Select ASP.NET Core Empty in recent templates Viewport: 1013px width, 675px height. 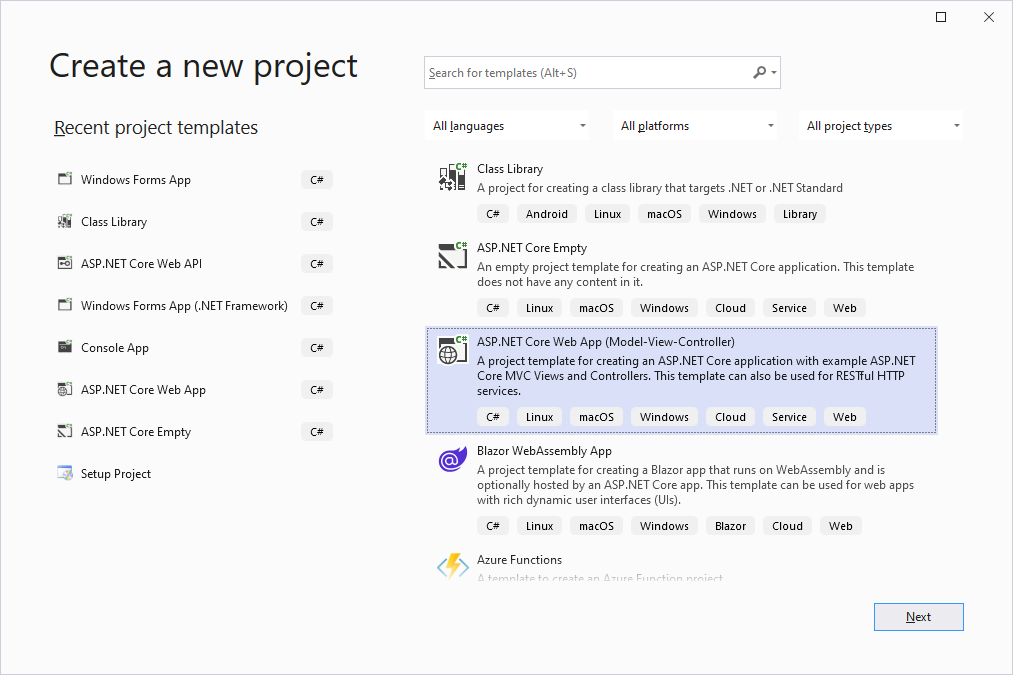pyautogui.click(x=194, y=431)
